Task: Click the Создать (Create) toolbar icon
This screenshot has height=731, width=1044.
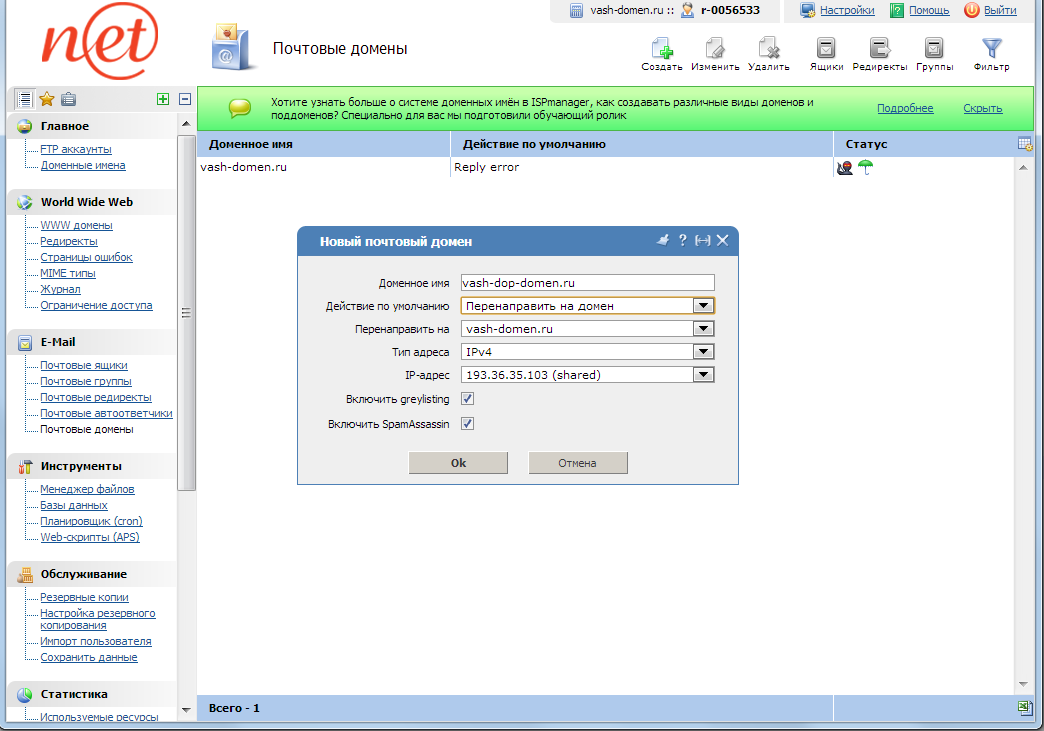Action: (661, 48)
